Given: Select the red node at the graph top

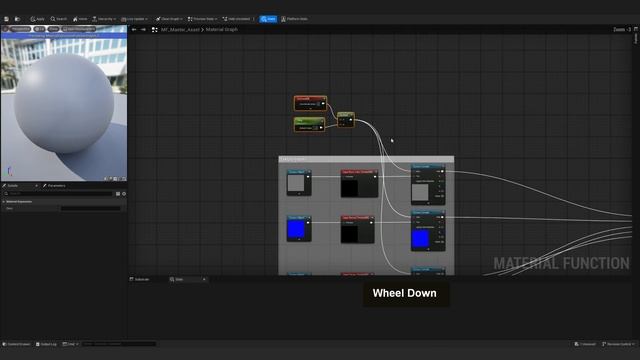Looking at the screenshot, I should pos(310,103).
